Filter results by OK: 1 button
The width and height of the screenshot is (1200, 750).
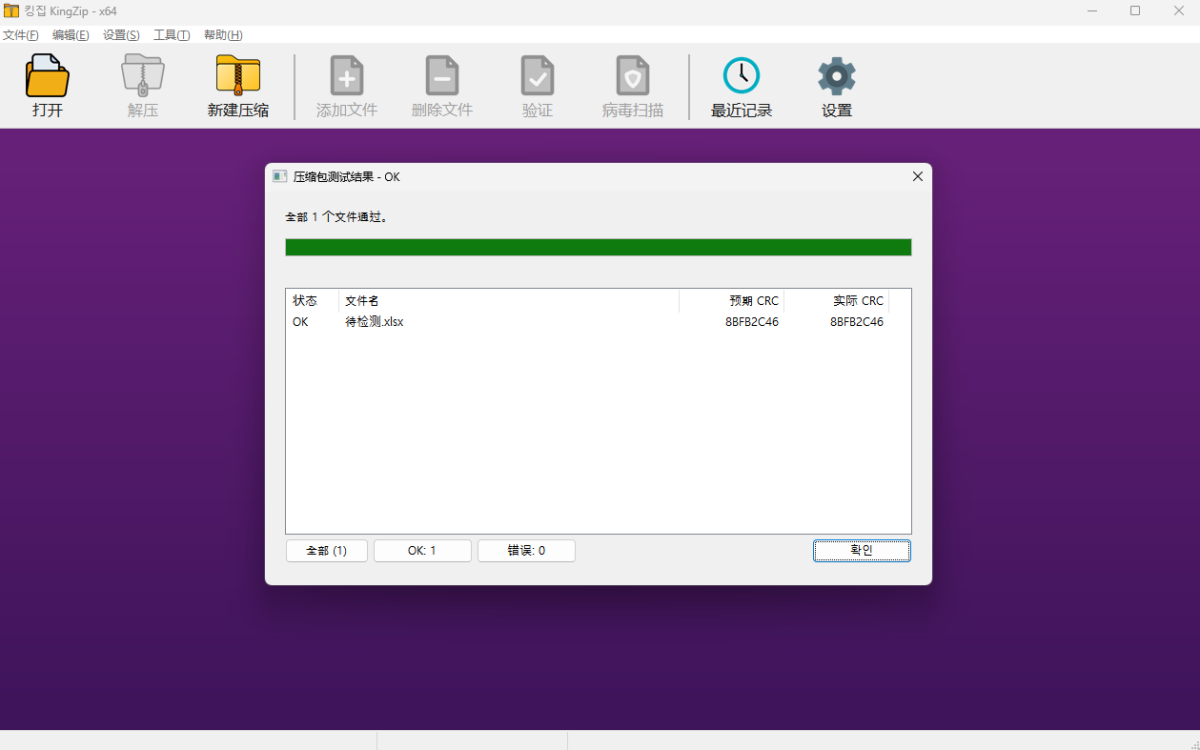422,551
